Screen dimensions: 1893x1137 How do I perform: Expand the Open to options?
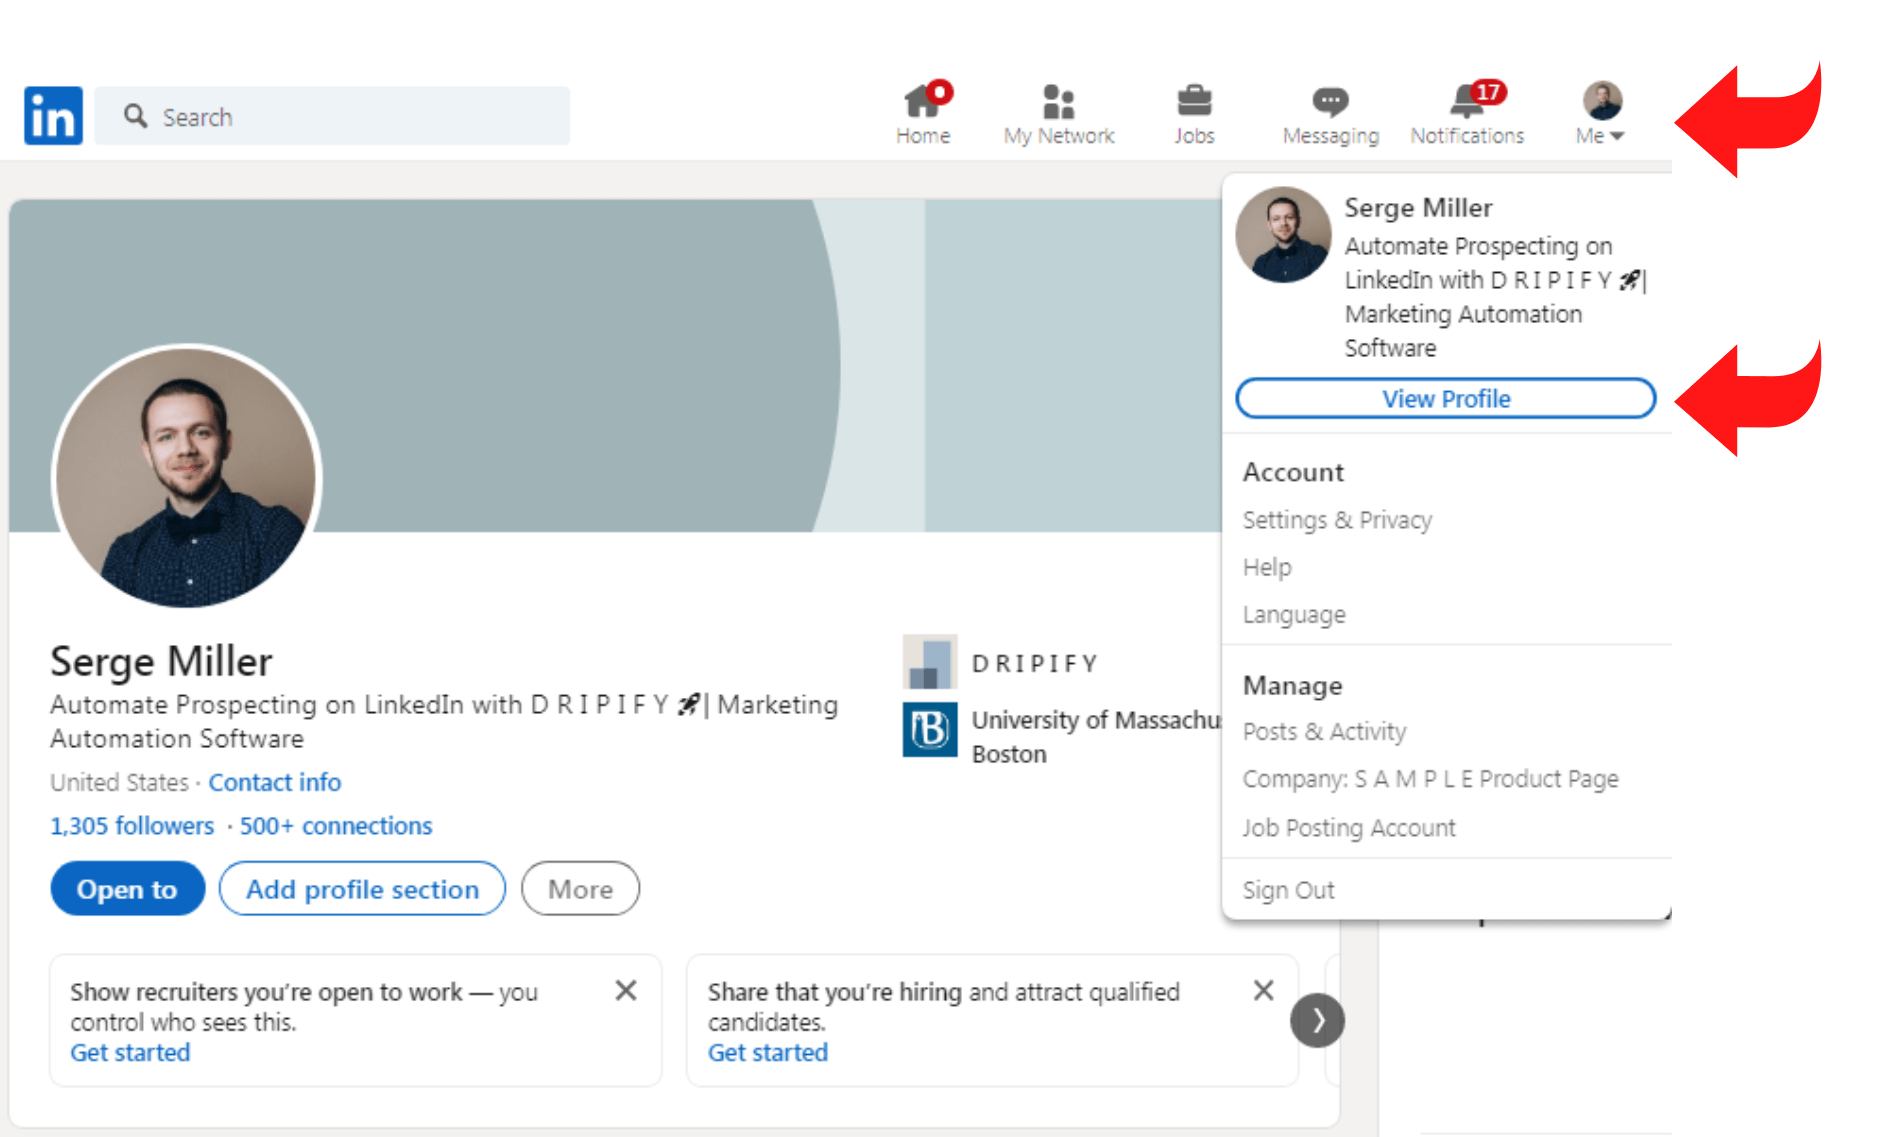pyautogui.click(x=127, y=889)
